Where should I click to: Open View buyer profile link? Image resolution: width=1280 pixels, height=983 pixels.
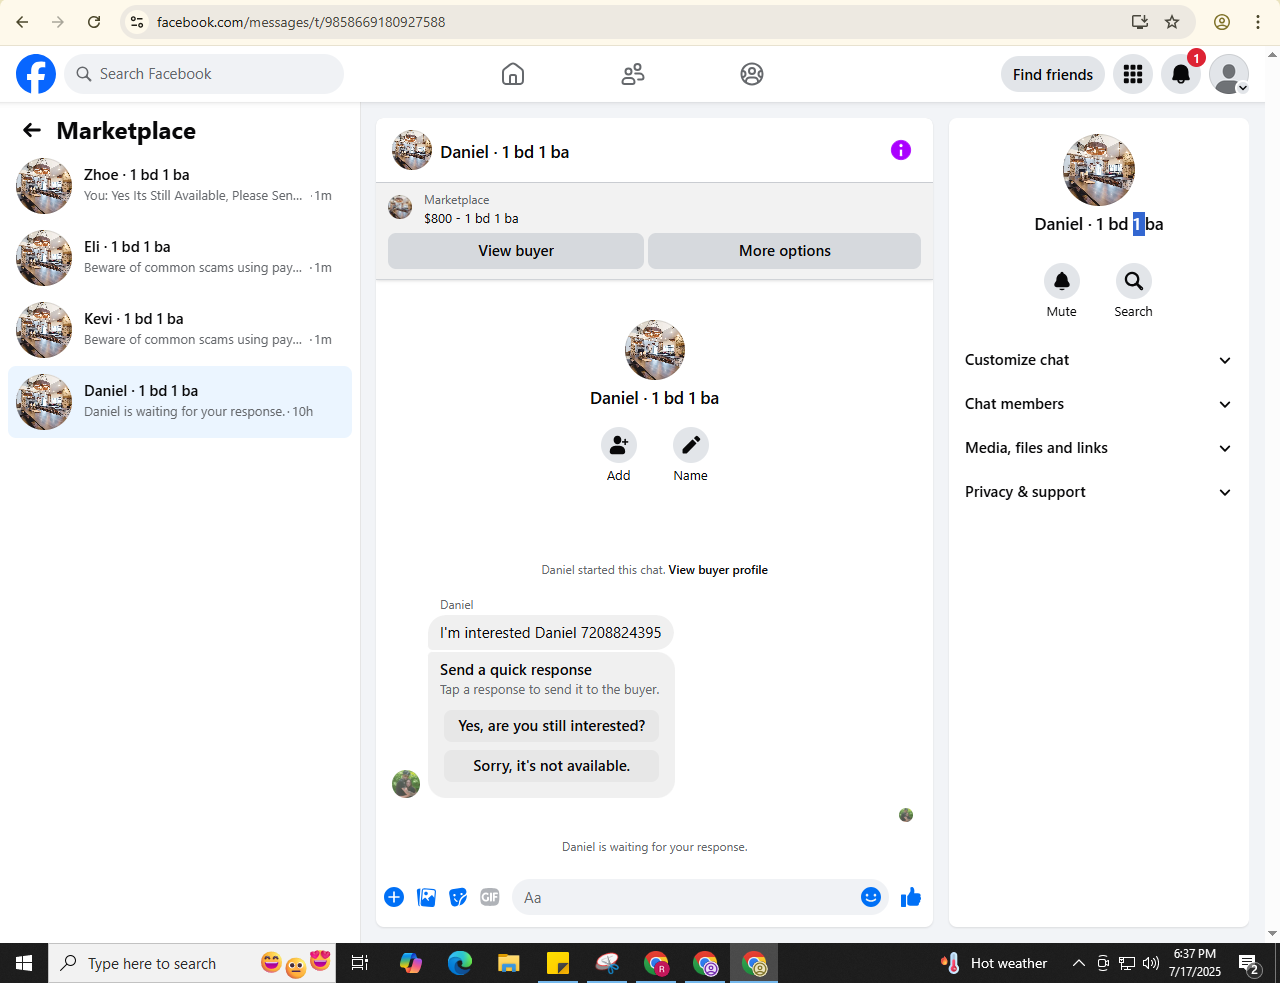coord(718,570)
